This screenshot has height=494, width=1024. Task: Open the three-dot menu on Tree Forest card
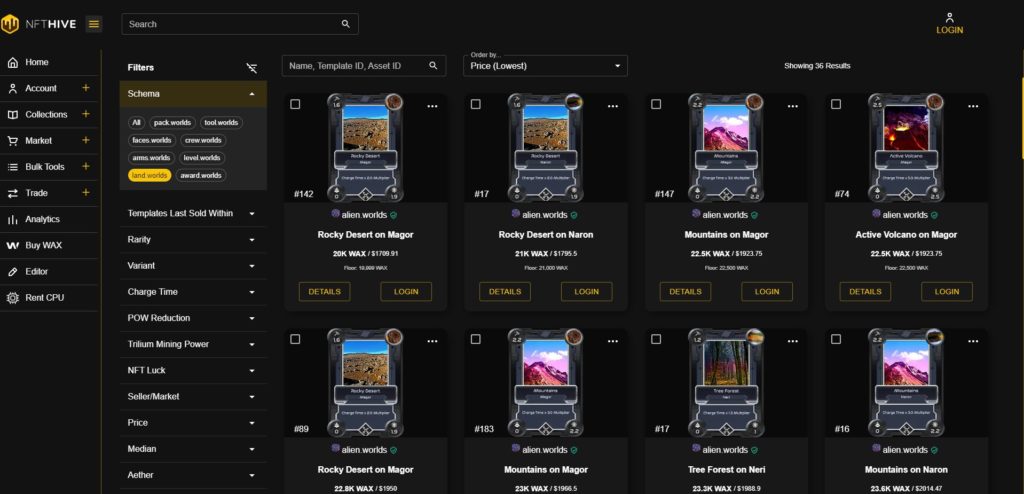point(793,341)
